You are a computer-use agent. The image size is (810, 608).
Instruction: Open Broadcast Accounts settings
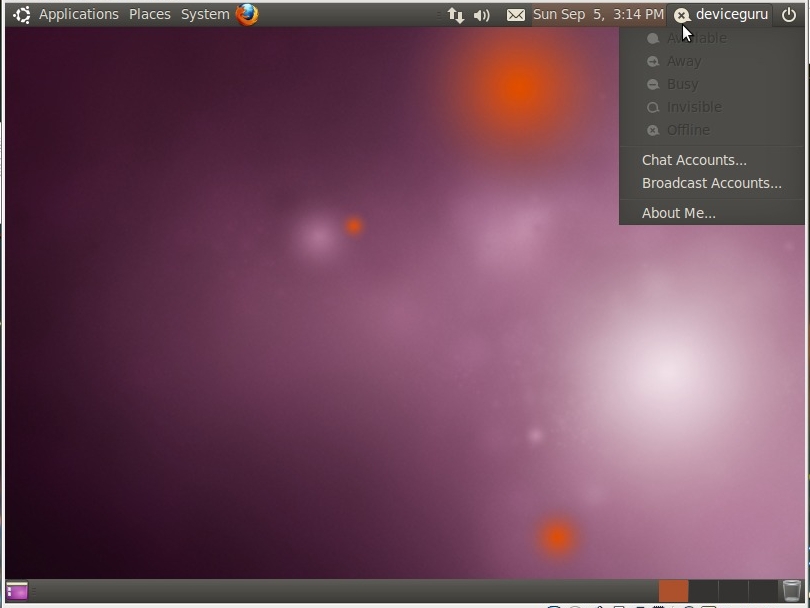click(x=712, y=183)
